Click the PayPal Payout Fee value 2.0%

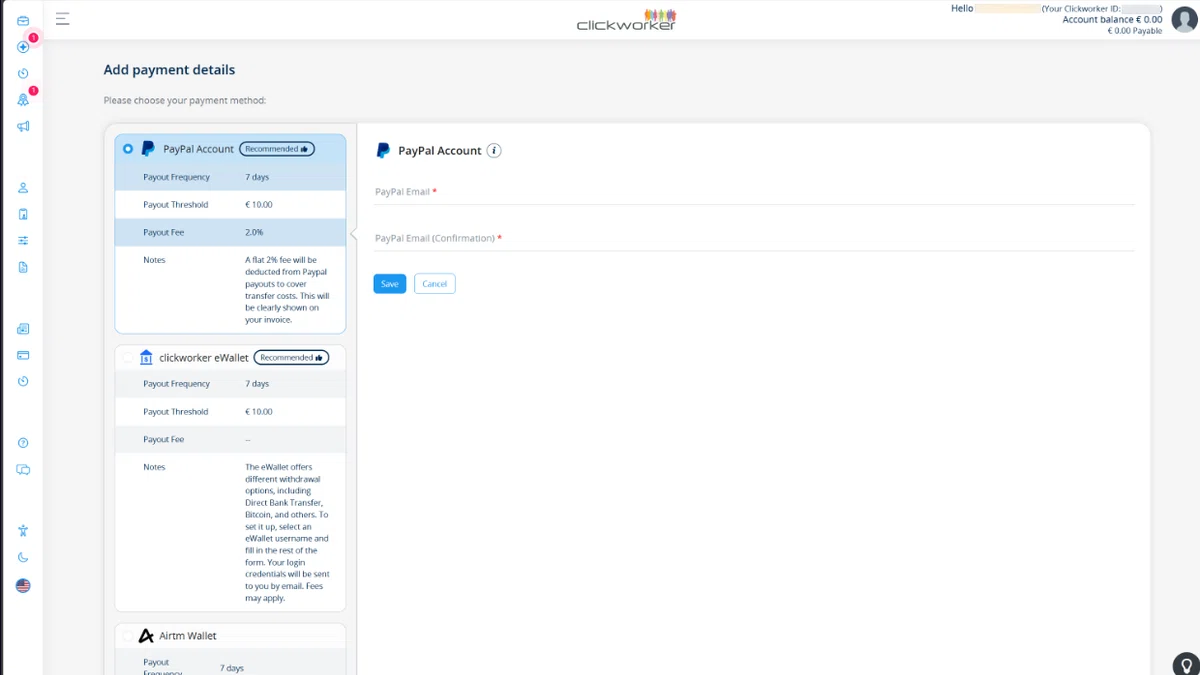[x=254, y=232]
